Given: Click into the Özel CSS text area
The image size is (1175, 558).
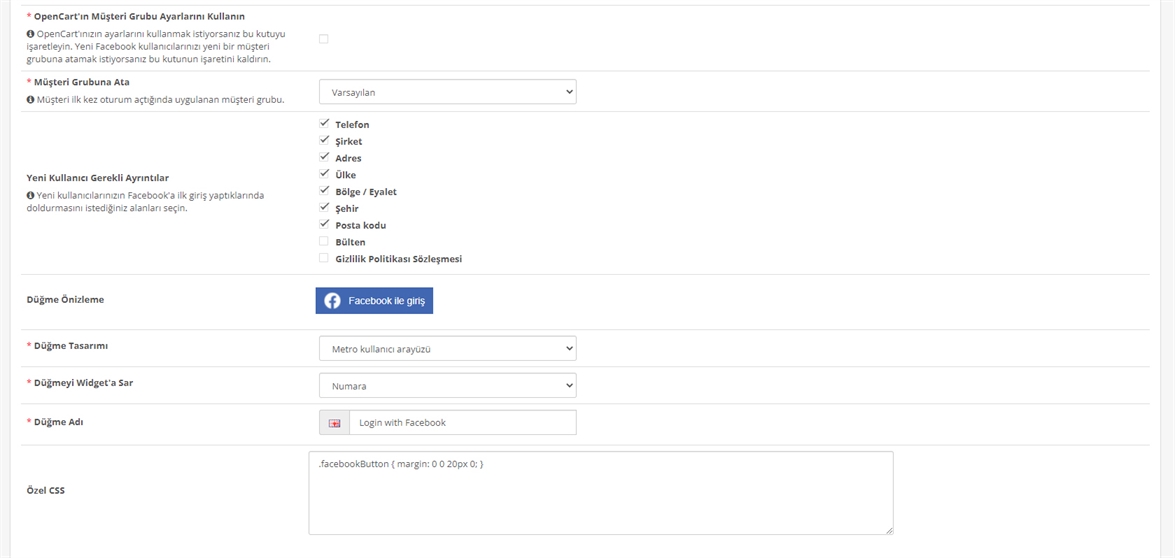Looking at the screenshot, I should coord(601,493).
